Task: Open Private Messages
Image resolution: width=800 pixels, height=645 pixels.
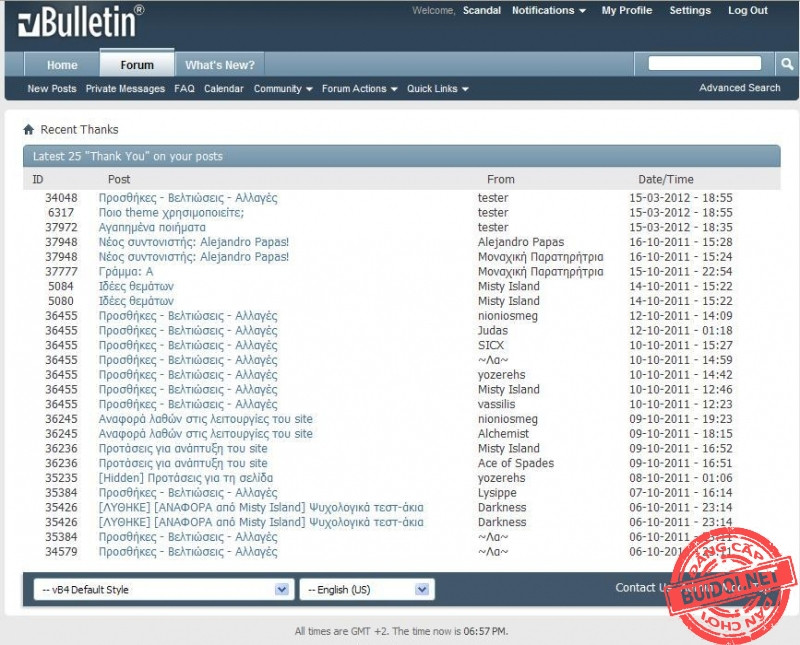Action: click(x=125, y=89)
